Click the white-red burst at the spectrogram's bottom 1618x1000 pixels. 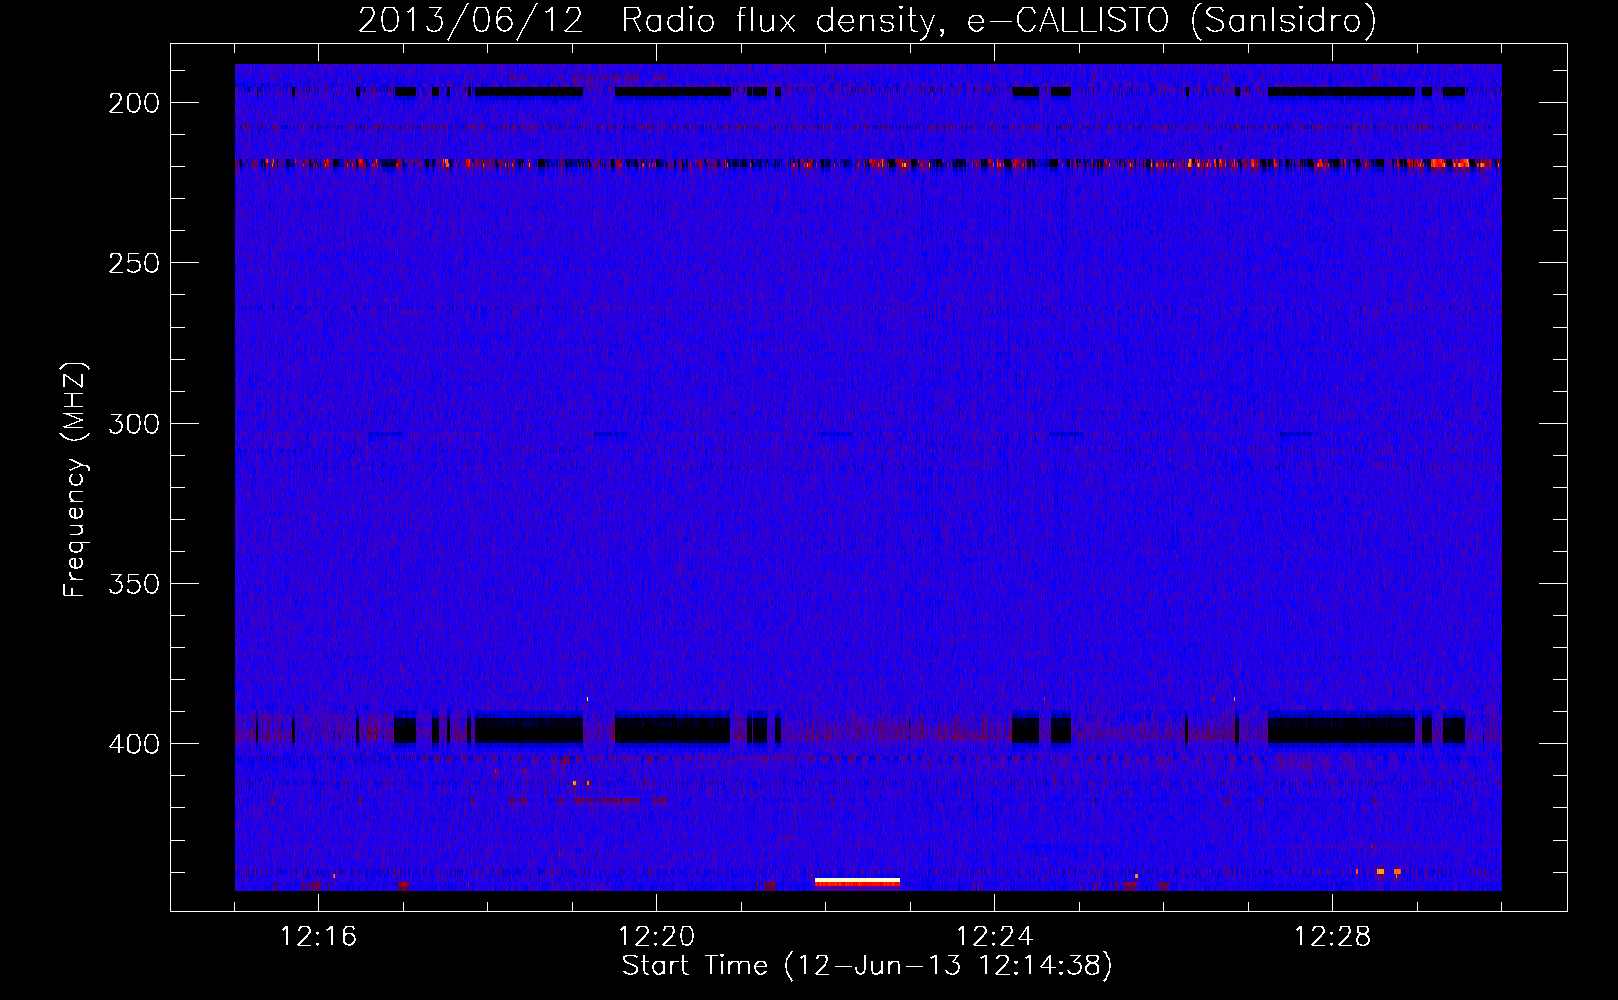pos(857,882)
